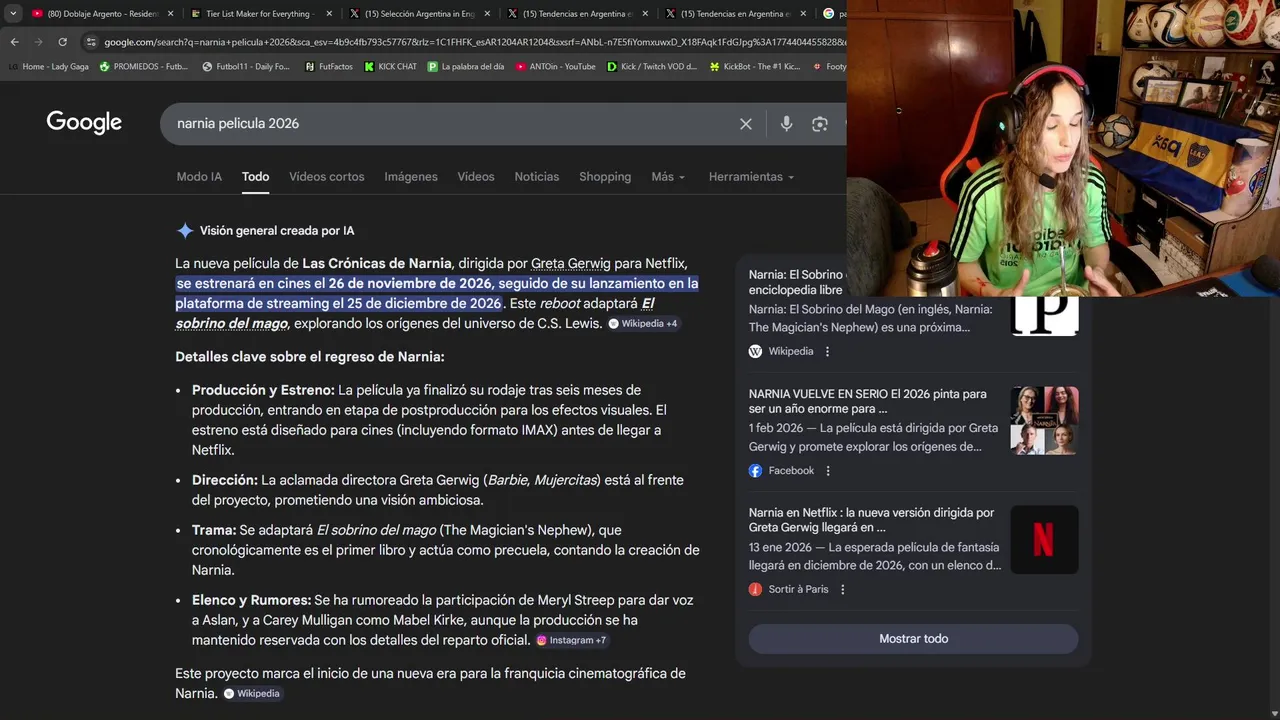Click the highlighted 26 de noviembre de 2026 text
The image size is (1280, 720).
(410, 284)
